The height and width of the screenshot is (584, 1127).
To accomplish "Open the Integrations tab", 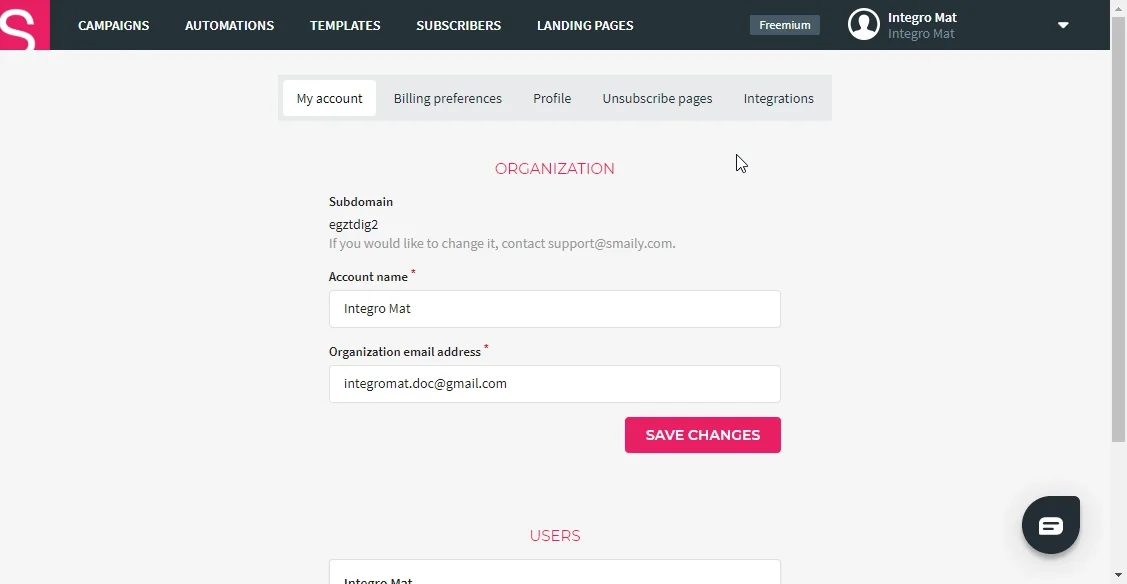I will pyautogui.click(x=778, y=98).
